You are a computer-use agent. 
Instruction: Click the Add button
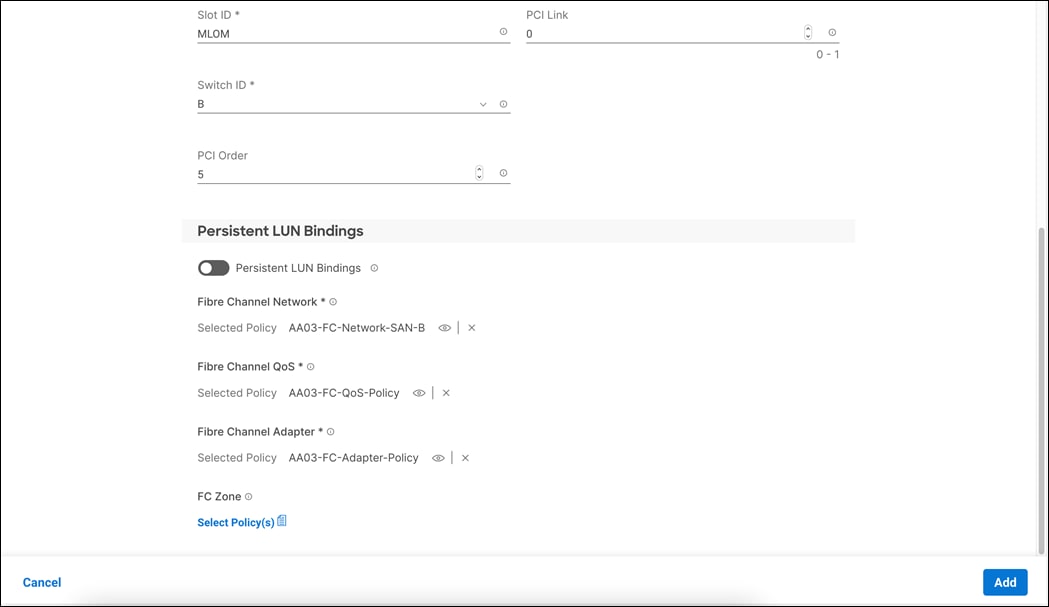(x=1004, y=582)
